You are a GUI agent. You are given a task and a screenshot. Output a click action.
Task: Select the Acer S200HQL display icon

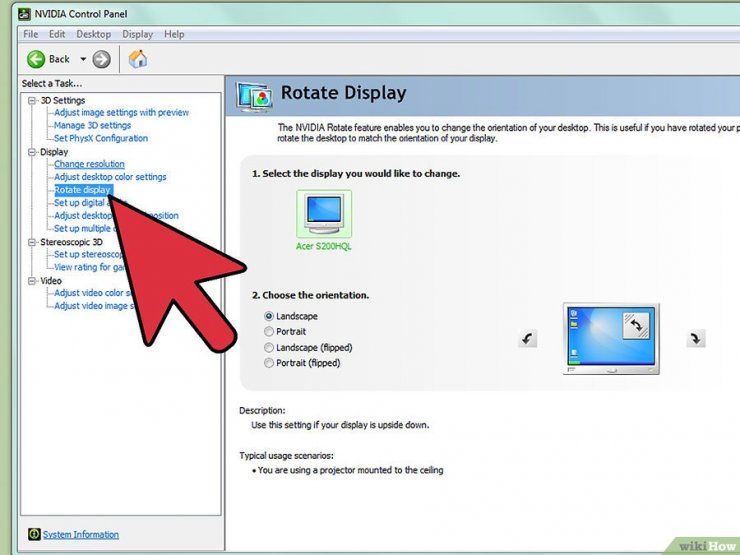tap(324, 214)
